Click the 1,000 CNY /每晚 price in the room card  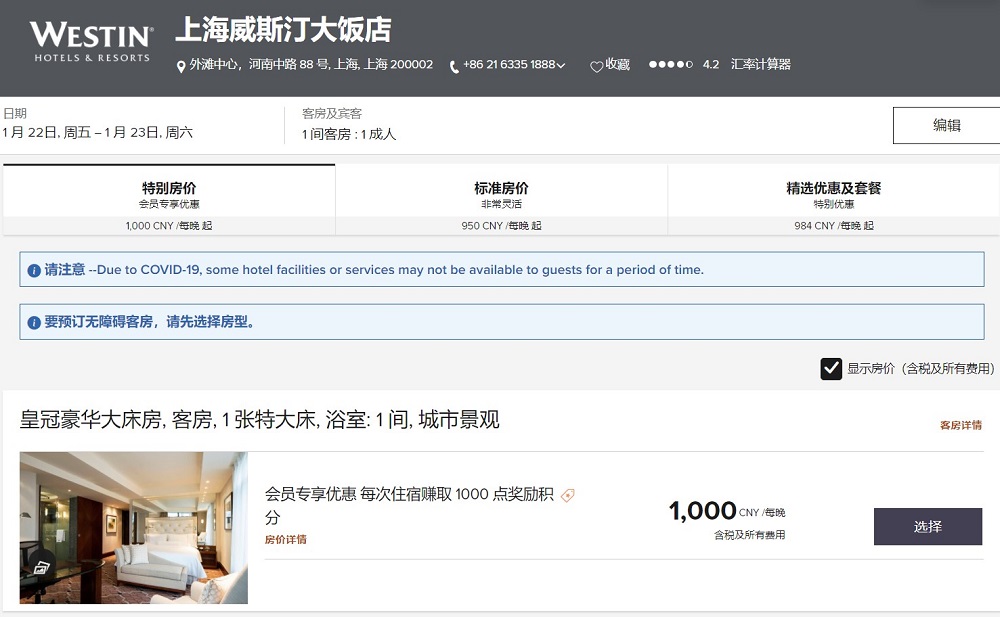click(727, 511)
